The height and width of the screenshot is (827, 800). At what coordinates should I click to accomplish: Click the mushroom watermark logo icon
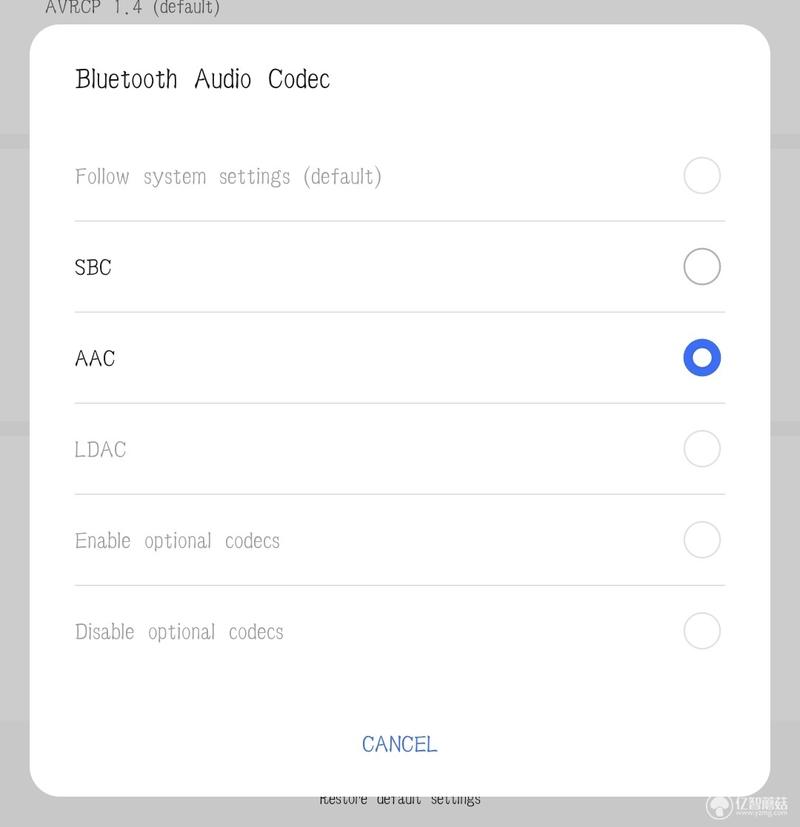(x=719, y=806)
